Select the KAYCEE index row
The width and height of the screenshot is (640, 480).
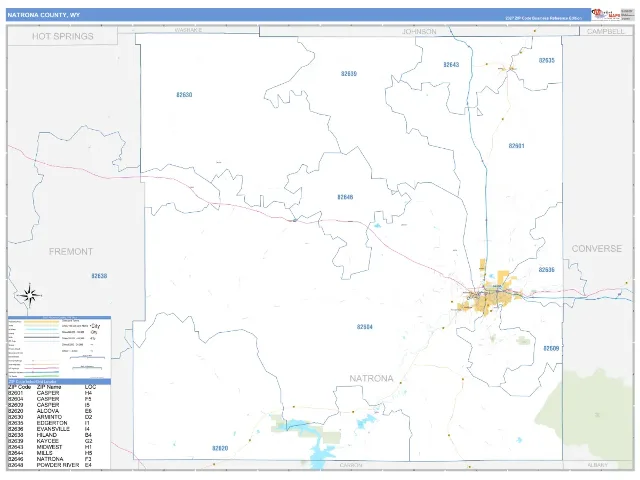pos(50,441)
